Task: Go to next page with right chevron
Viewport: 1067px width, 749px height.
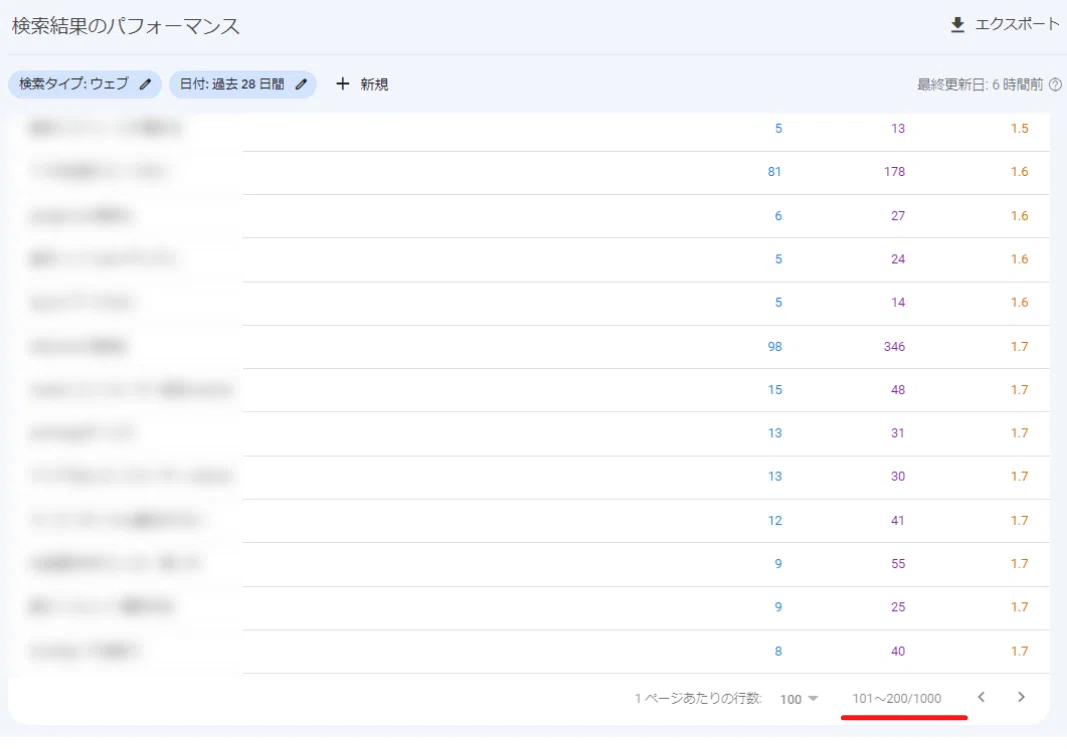Action: click(1021, 697)
